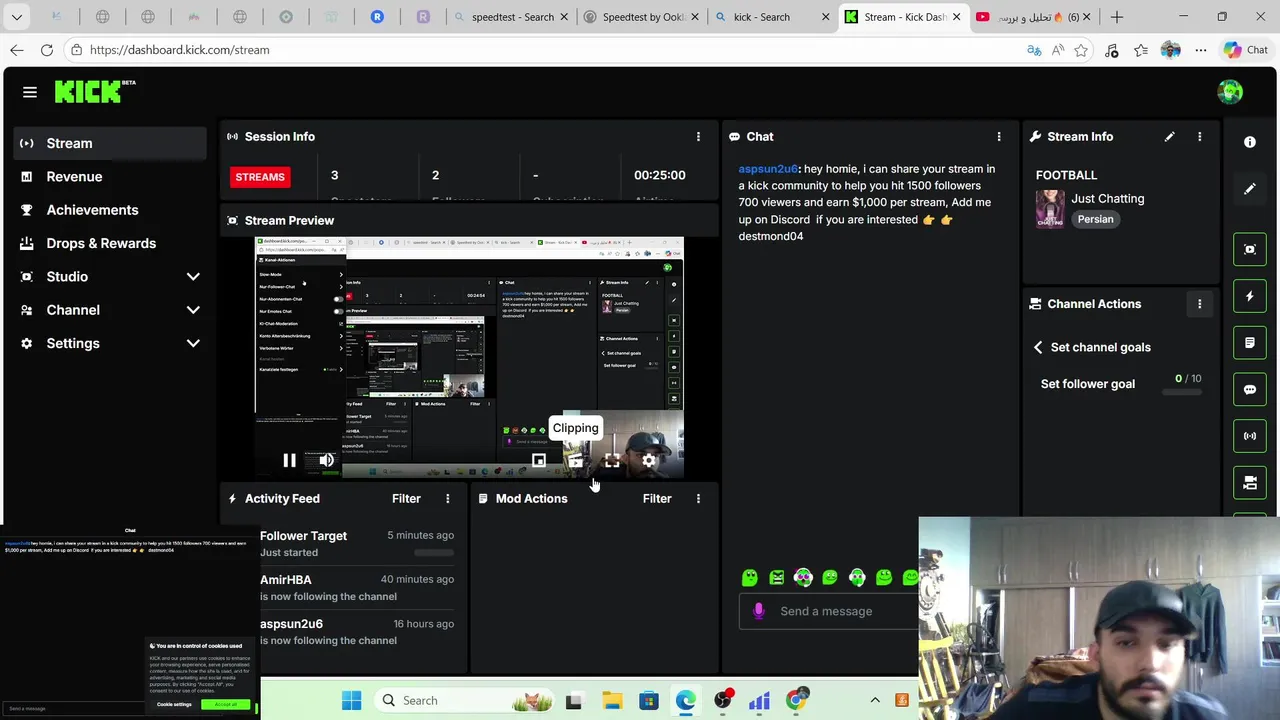Click the purple microphone icon in chat input
The width and height of the screenshot is (1280, 720).
pos(758,611)
